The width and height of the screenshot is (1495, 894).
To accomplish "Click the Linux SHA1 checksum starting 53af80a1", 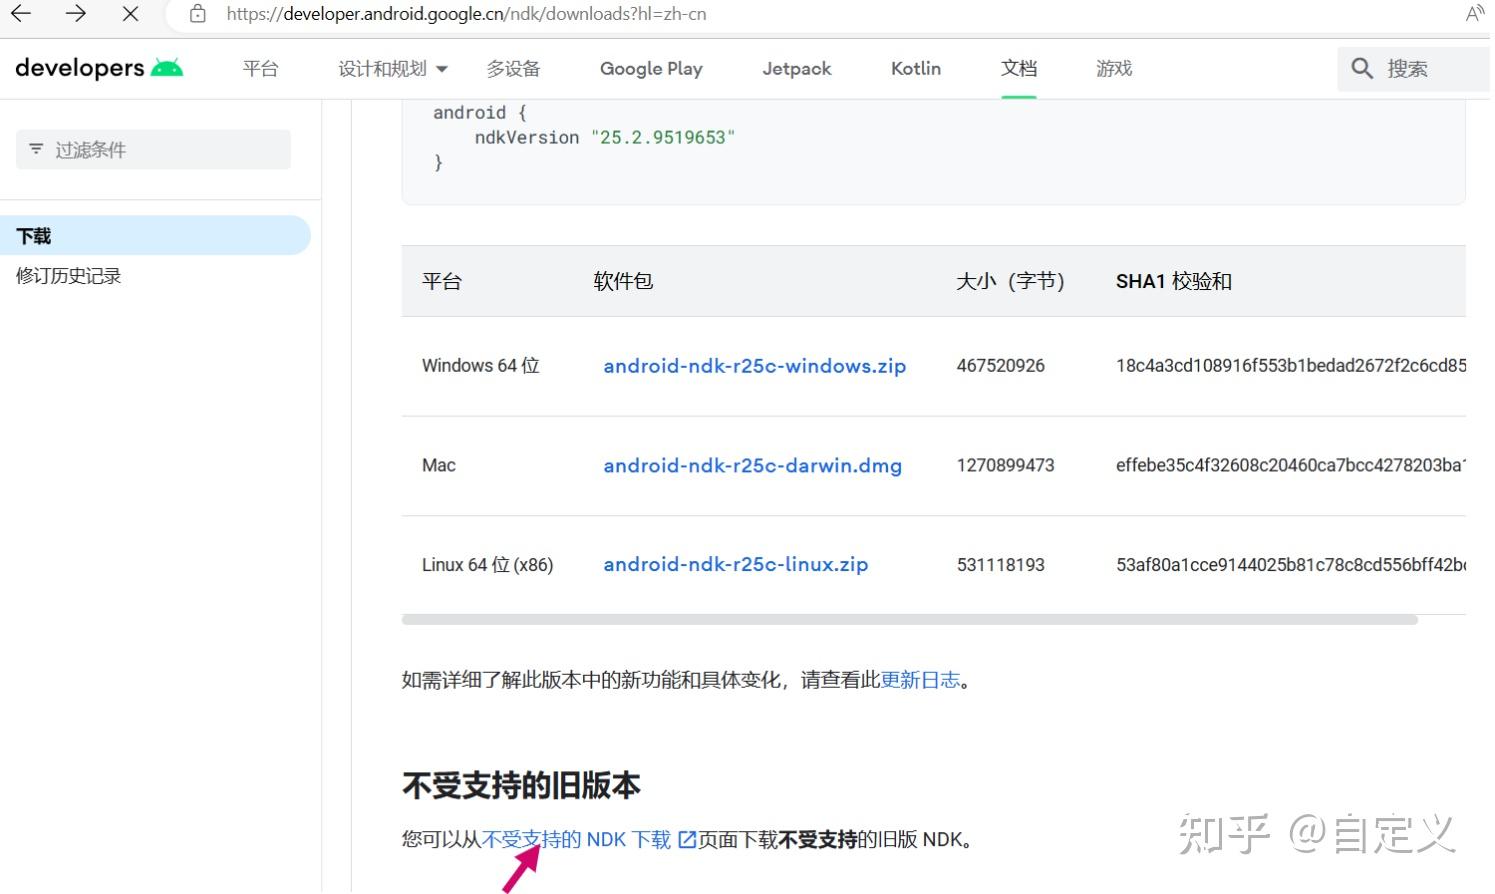I will 1291,565.
